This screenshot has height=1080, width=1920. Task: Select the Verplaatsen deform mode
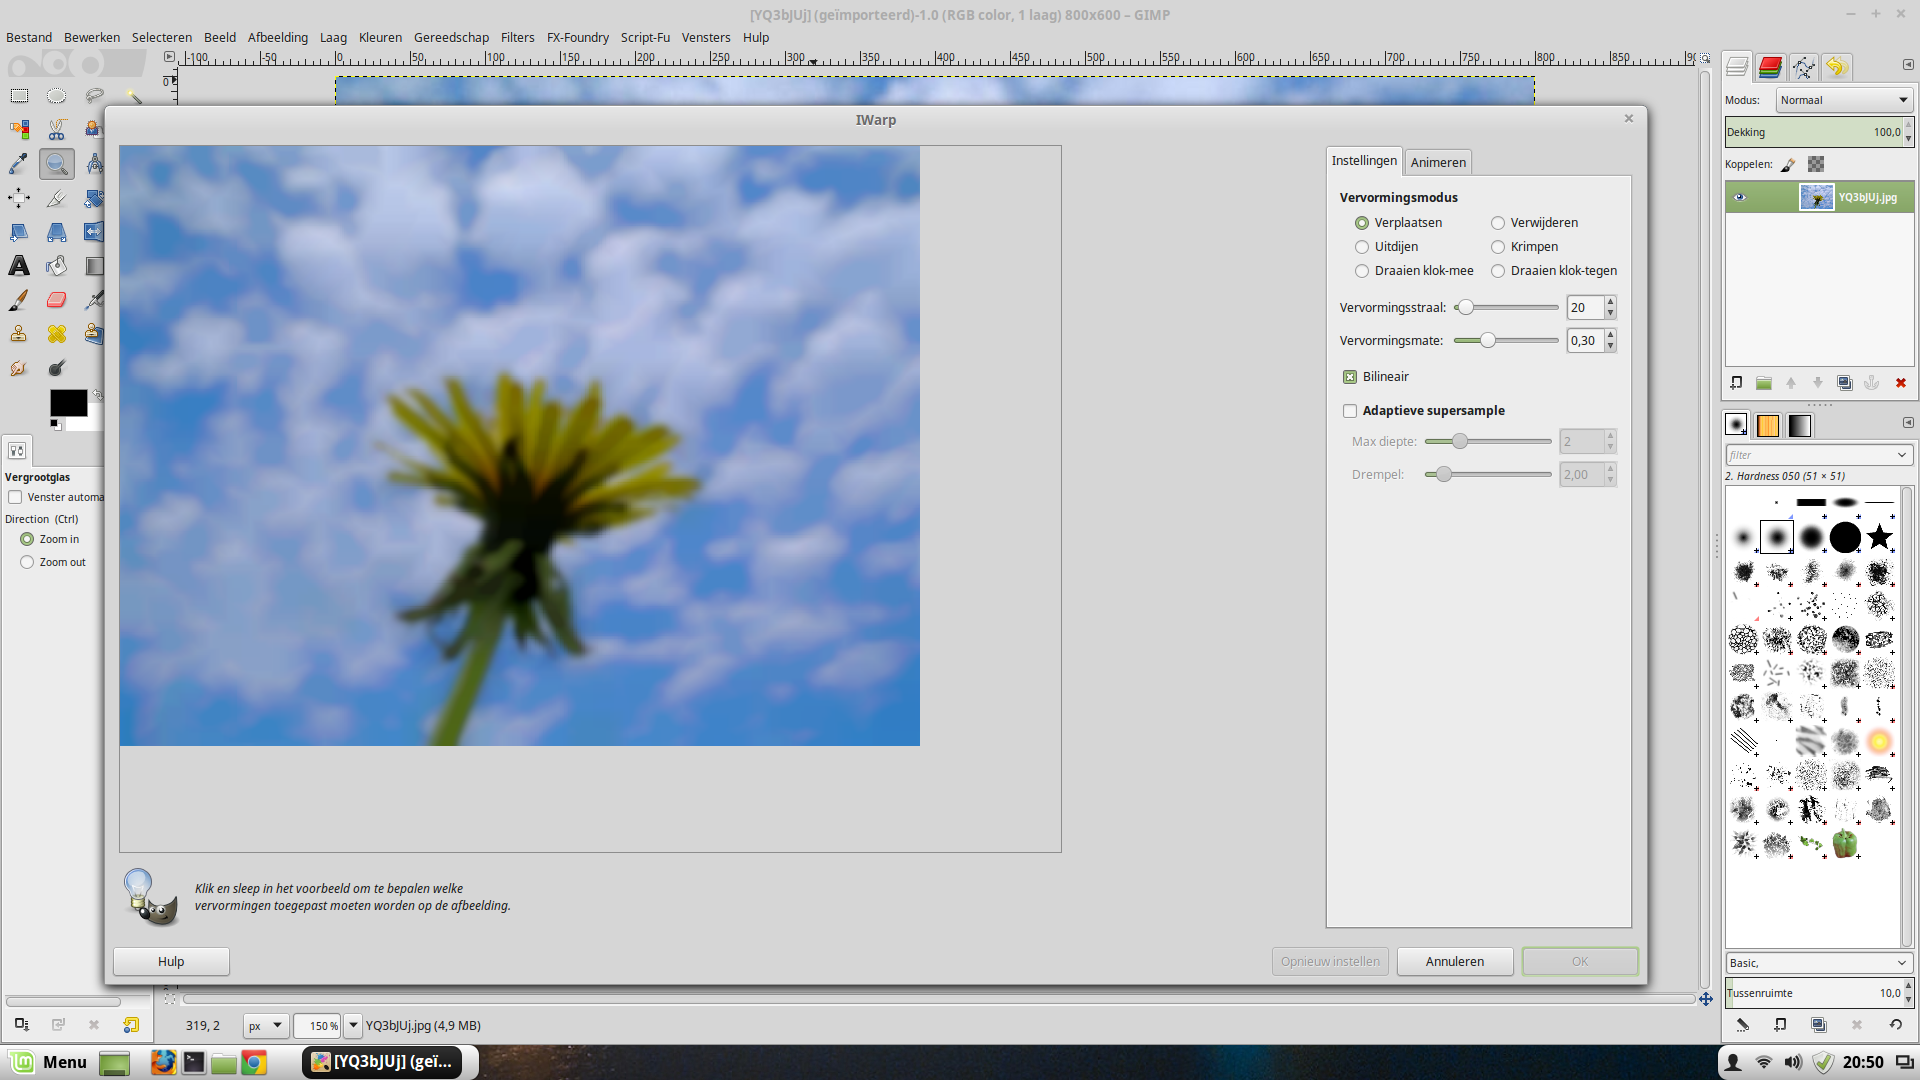pyautogui.click(x=1399, y=223)
